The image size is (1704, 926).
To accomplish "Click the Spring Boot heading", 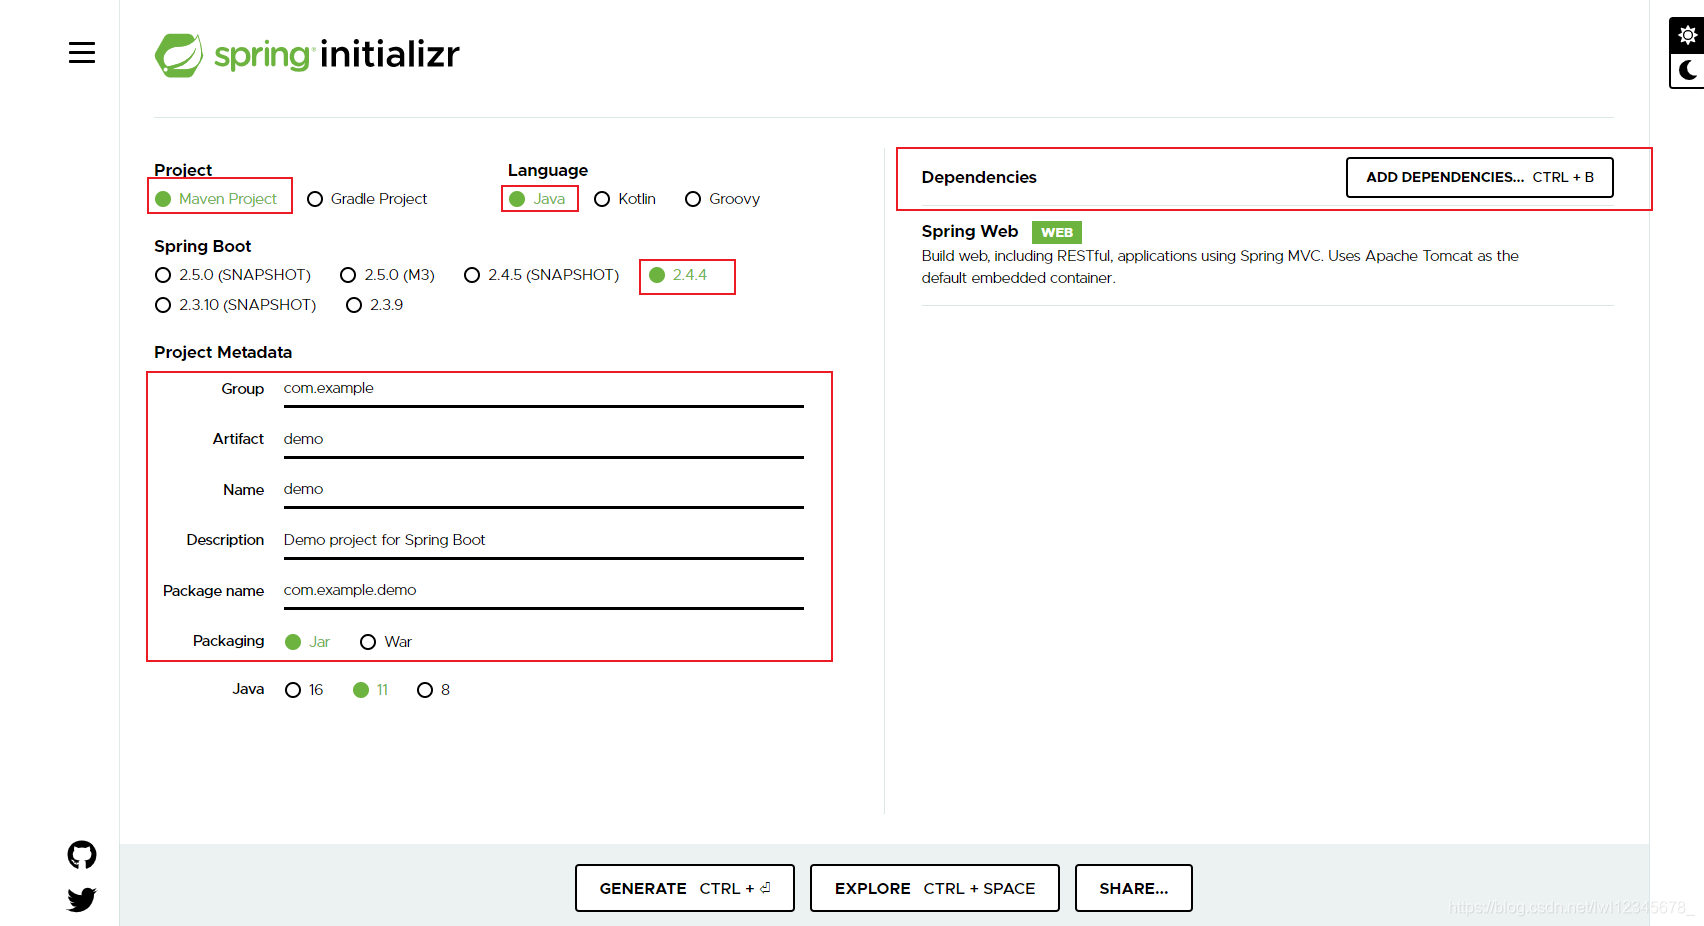I will 203,246.
